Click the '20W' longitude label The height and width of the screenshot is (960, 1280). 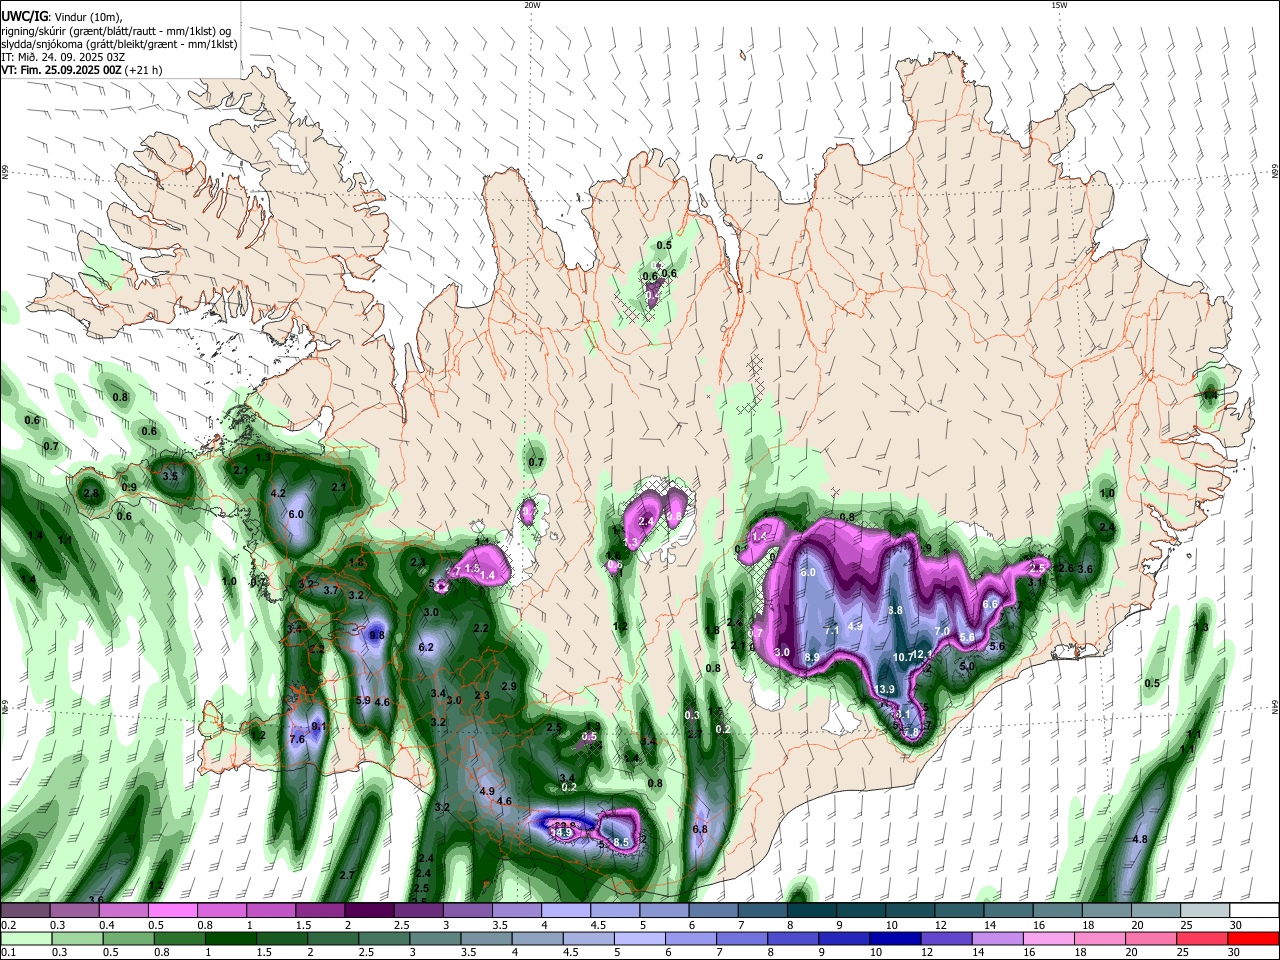click(532, 5)
